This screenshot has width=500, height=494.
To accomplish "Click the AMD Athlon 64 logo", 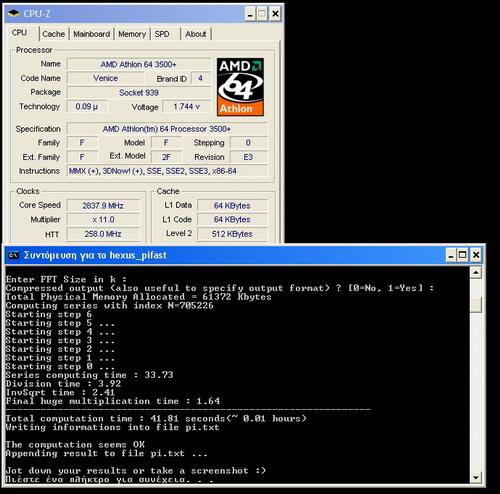I will pos(240,87).
